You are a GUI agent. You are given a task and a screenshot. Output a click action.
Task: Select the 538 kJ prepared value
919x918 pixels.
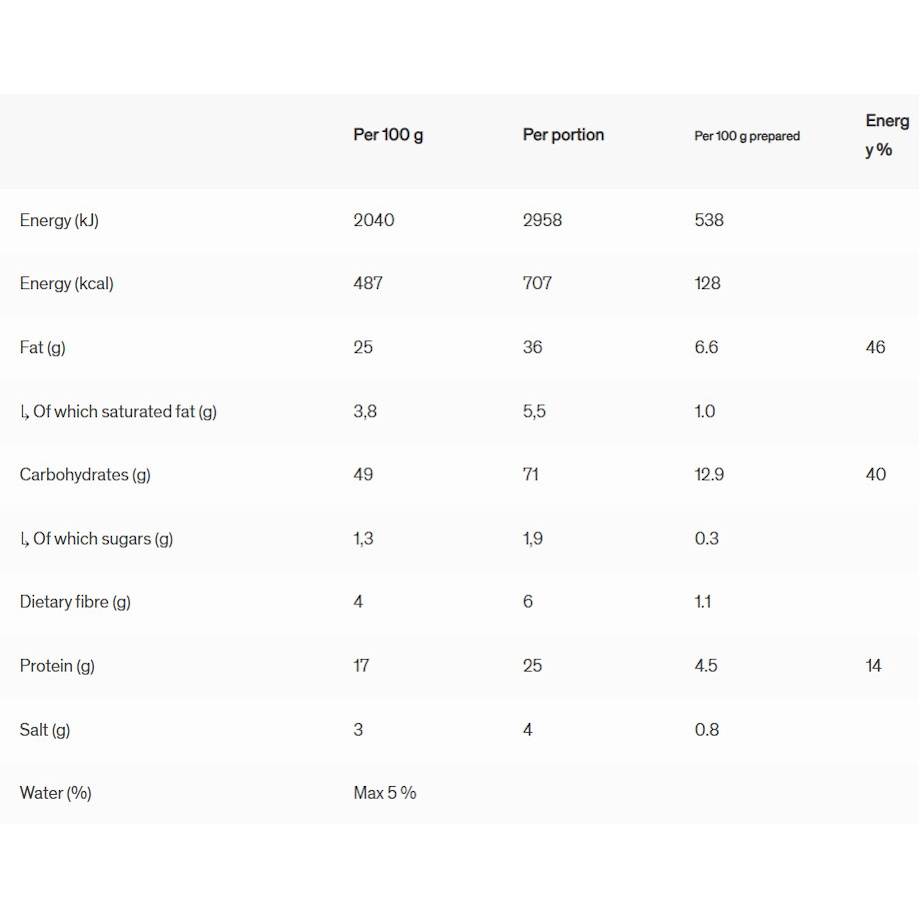point(709,220)
